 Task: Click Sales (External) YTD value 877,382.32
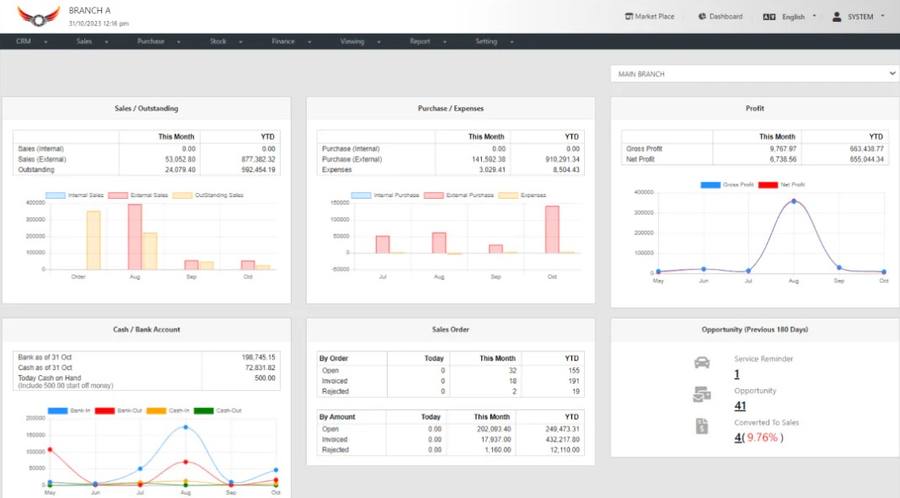258,159
